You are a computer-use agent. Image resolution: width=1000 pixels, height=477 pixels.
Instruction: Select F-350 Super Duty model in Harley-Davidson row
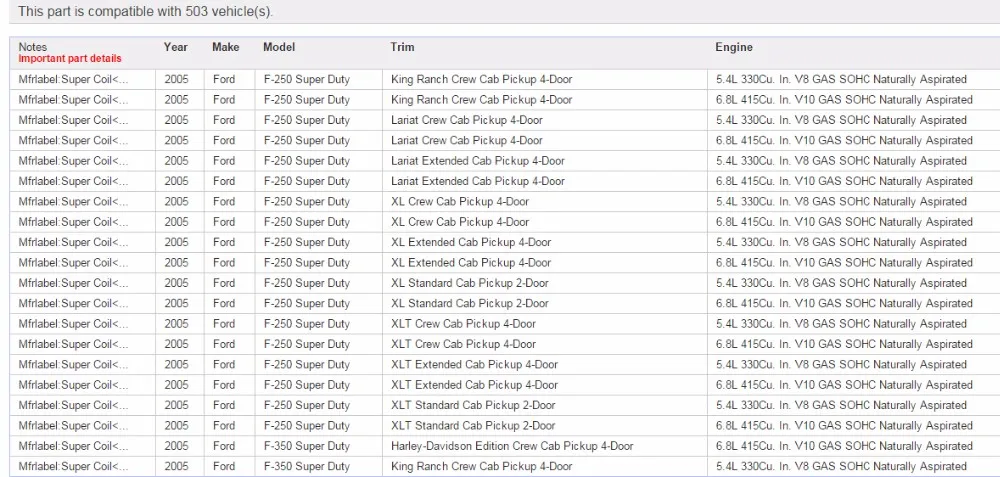(x=307, y=446)
